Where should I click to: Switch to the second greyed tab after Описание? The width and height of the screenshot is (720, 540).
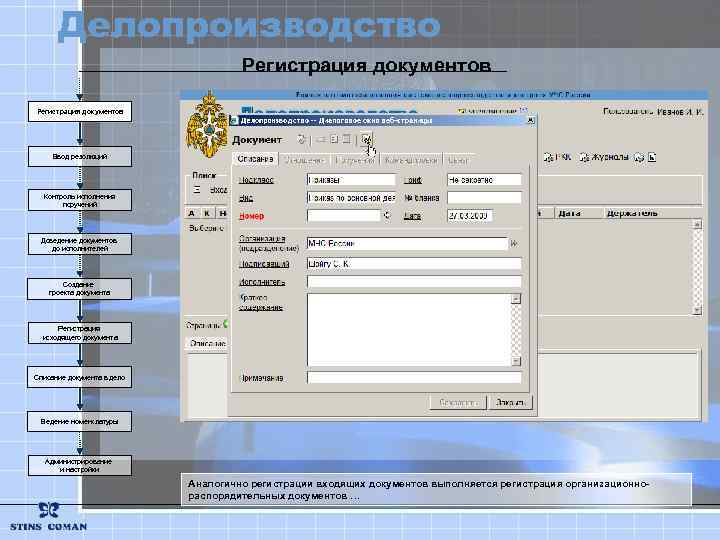(305, 160)
